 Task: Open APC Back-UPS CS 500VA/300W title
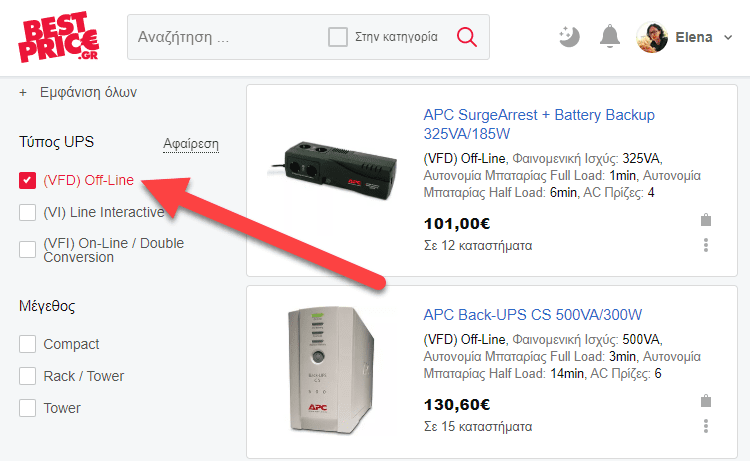(532, 315)
